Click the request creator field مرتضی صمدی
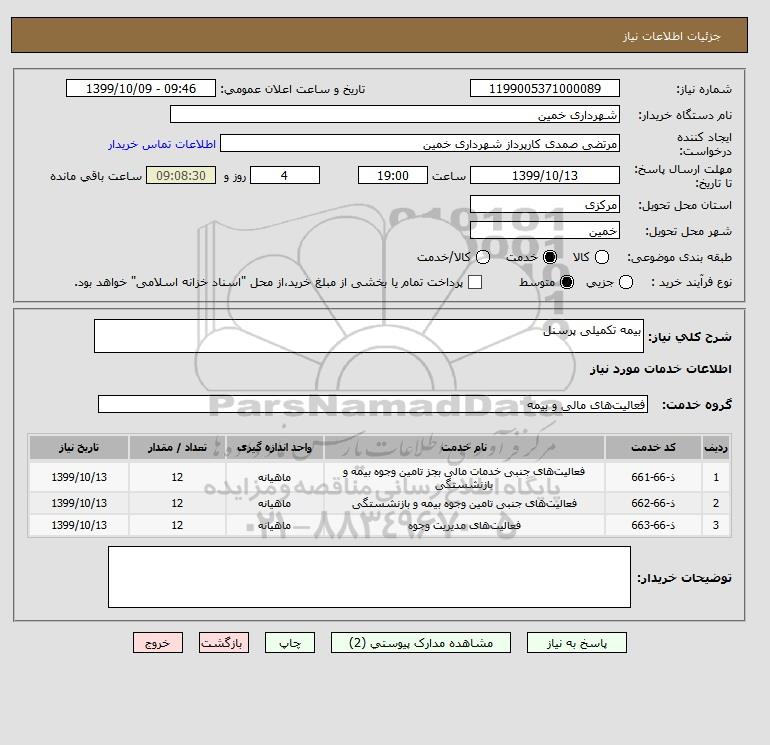Image resolution: width=770 pixels, height=745 pixels. [420, 143]
